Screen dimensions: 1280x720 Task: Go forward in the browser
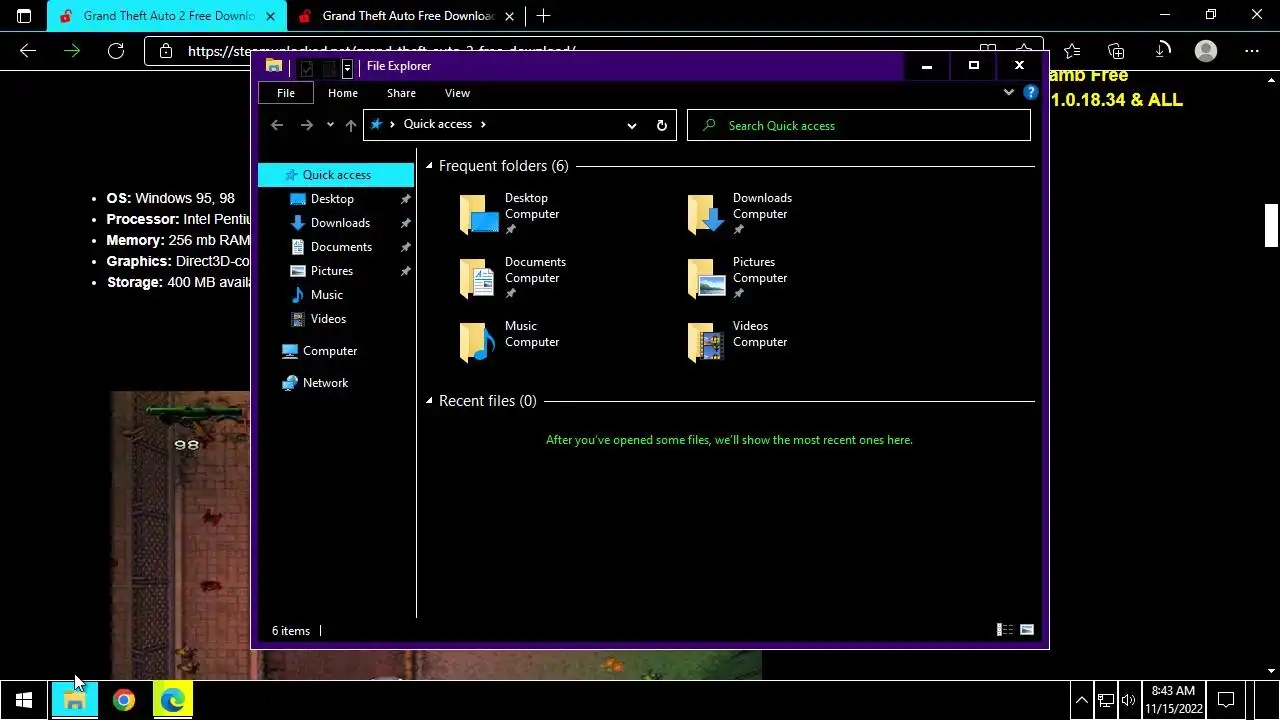[x=72, y=51]
